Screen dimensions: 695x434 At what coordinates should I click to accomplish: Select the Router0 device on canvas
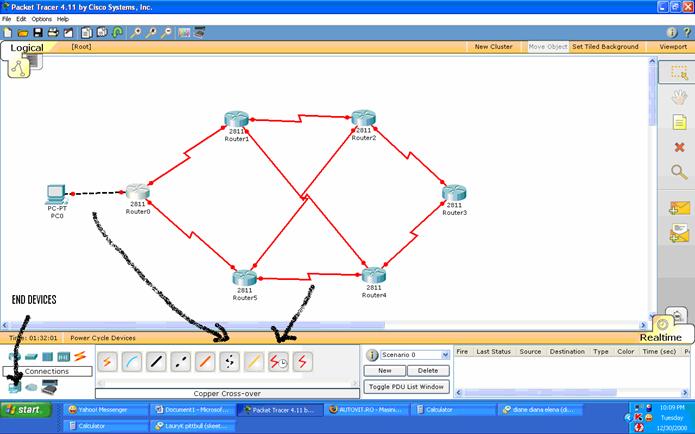click(x=137, y=192)
